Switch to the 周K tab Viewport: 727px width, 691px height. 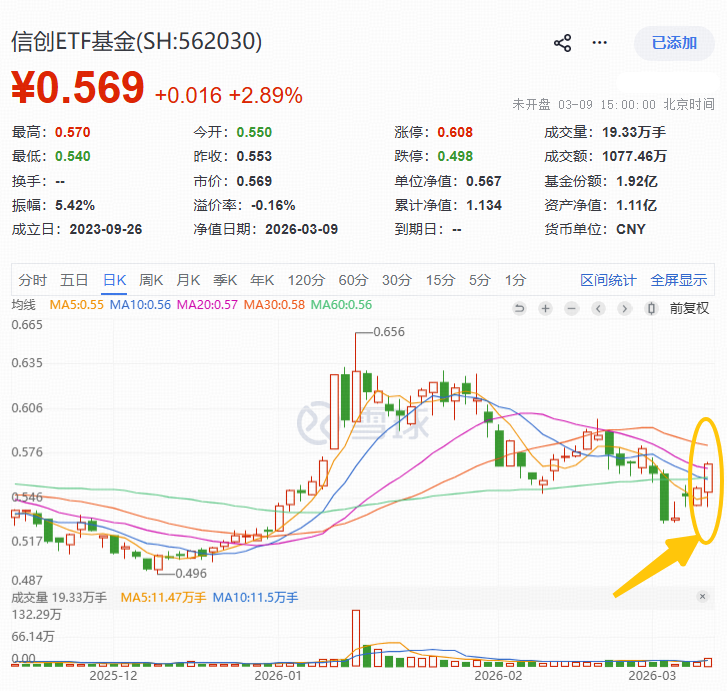point(151,280)
